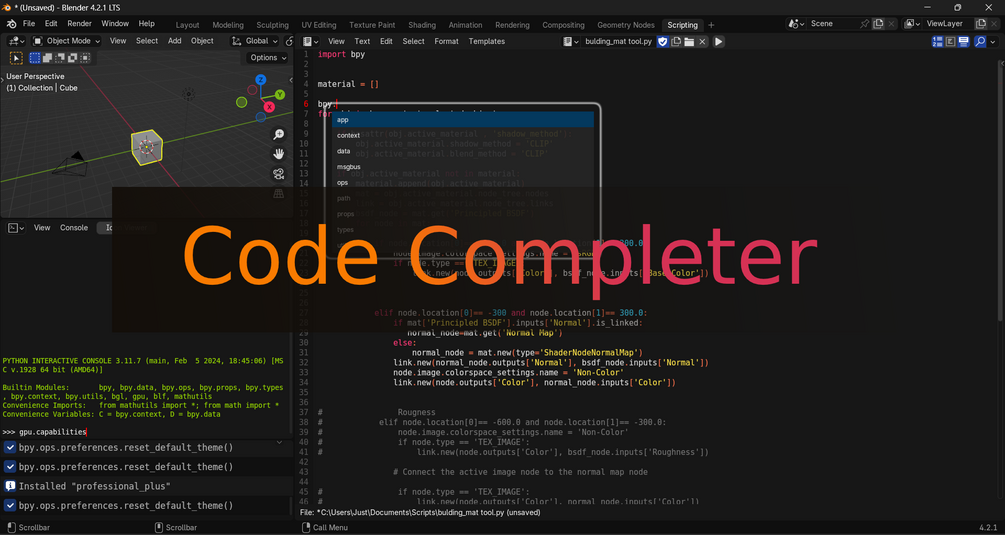Click the fake user shield icon for script
The image size is (1005, 535).
[x=663, y=42]
